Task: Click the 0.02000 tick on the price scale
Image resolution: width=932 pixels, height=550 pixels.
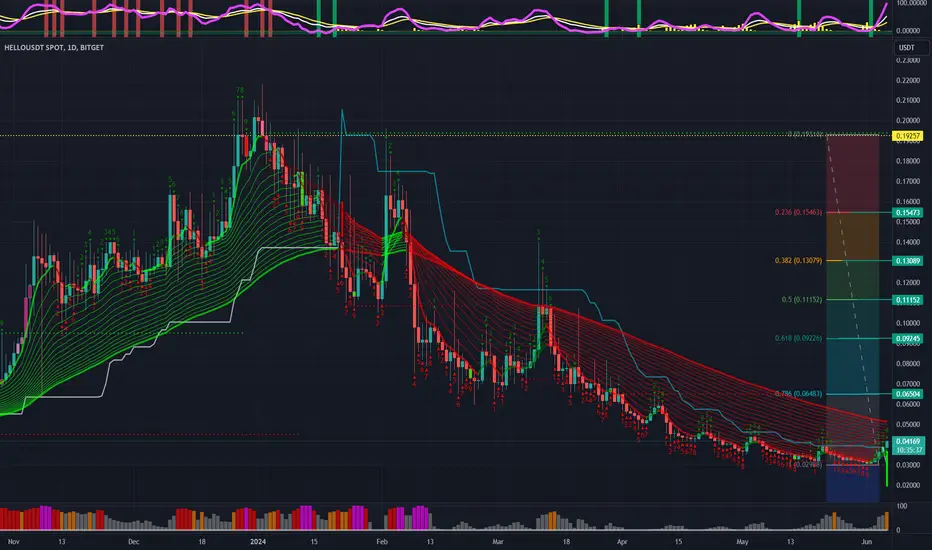Action: click(x=908, y=485)
